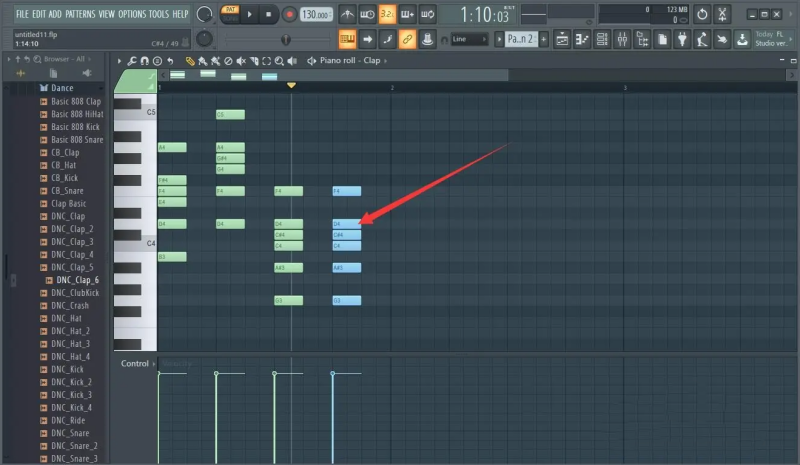Click the stop playback button
The width and height of the screenshot is (800, 465).
click(x=268, y=14)
